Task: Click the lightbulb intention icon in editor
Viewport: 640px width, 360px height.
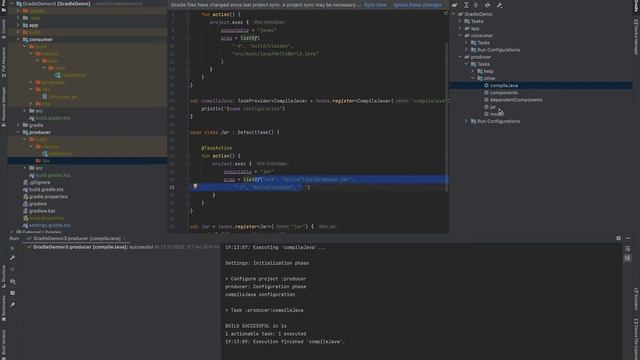Action: pos(195,187)
